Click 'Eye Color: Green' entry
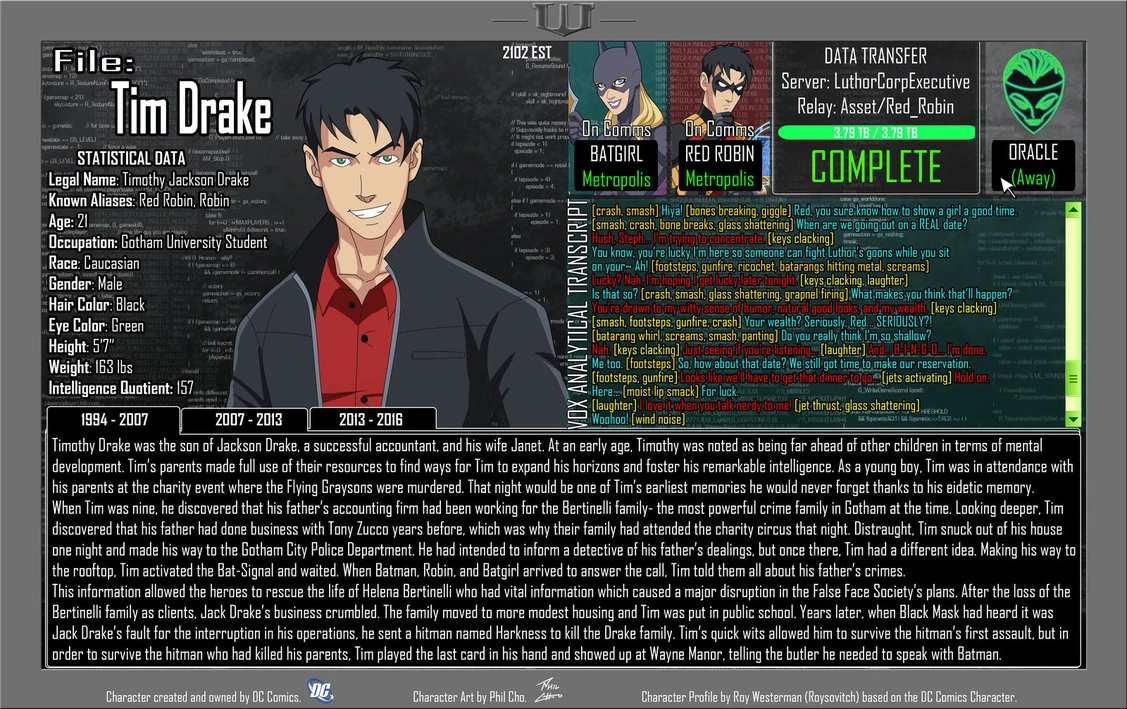The height and width of the screenshot is (709, 1127). pos(96,326)
